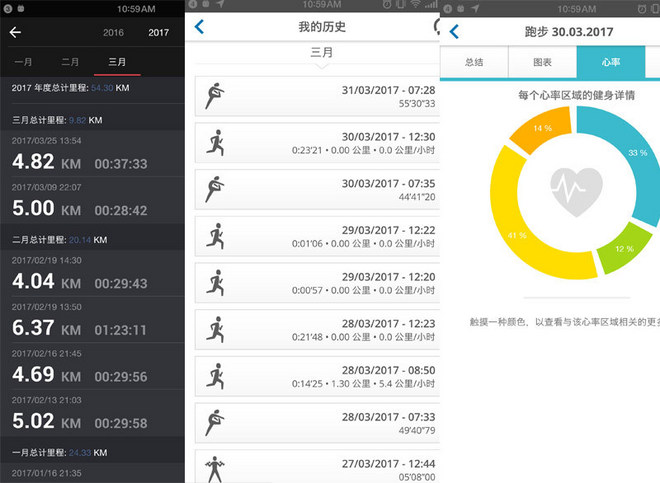Open the activity entry 29/03/2017 - 12:22
This screenshot has height=483, width=660.
pyautogui.click(x=317, y=237)
